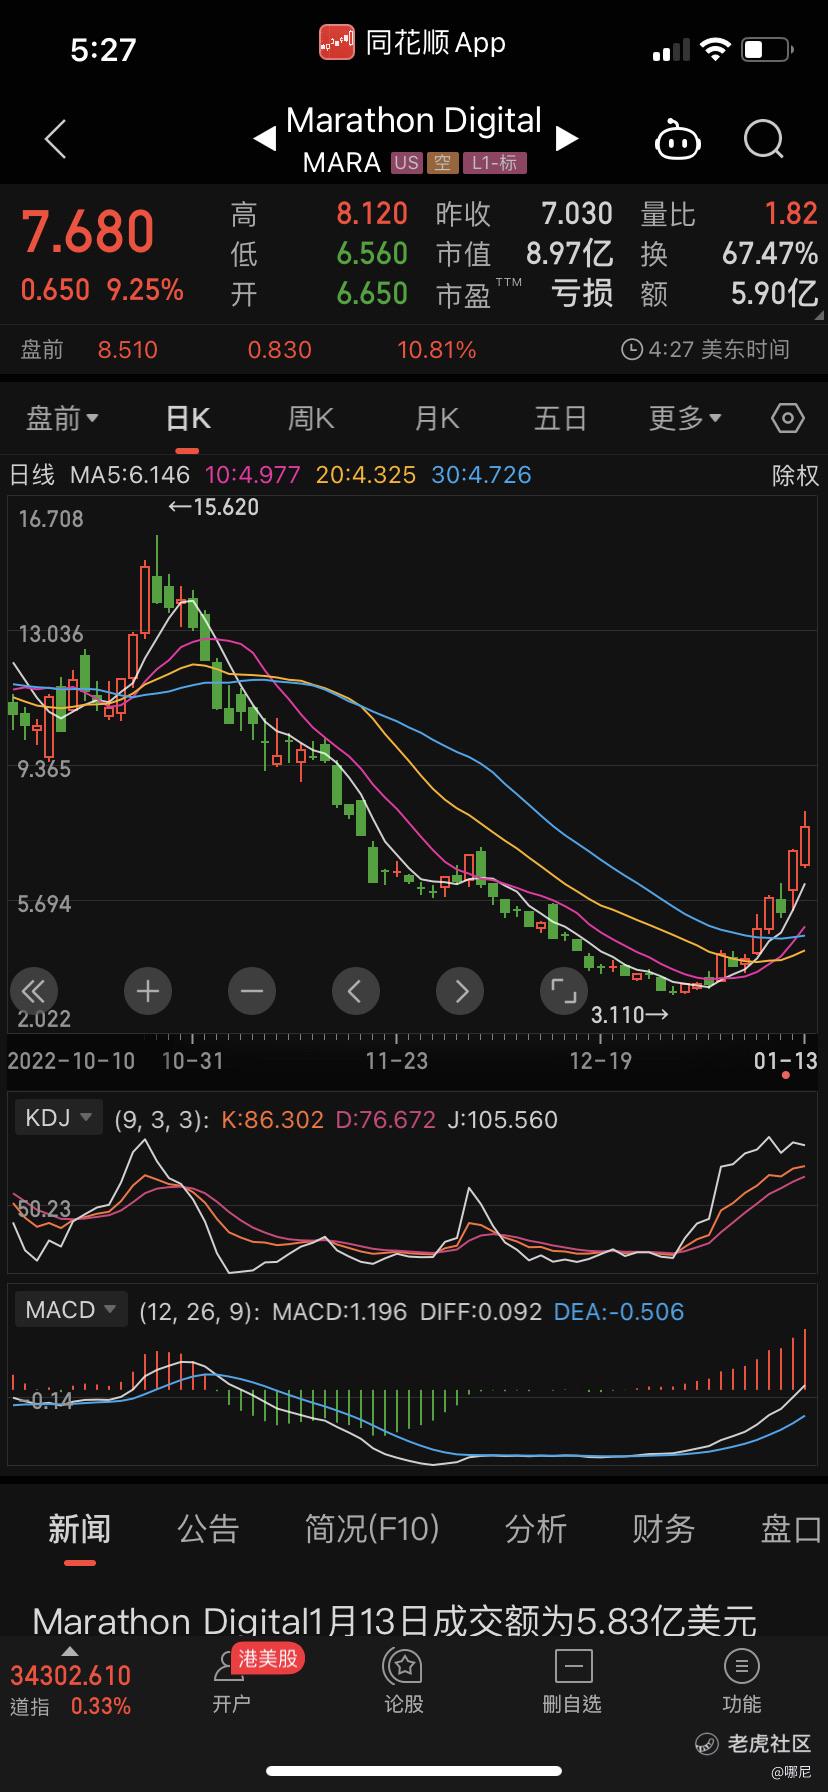Screen dimensions: 828x1792
Task: Go to next stock with right triangle
Action: [567, 139]
